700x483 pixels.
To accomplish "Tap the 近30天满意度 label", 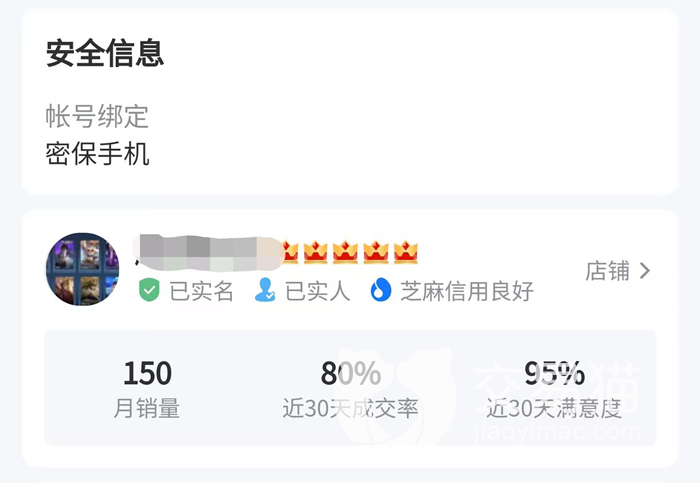I will 554,408.
